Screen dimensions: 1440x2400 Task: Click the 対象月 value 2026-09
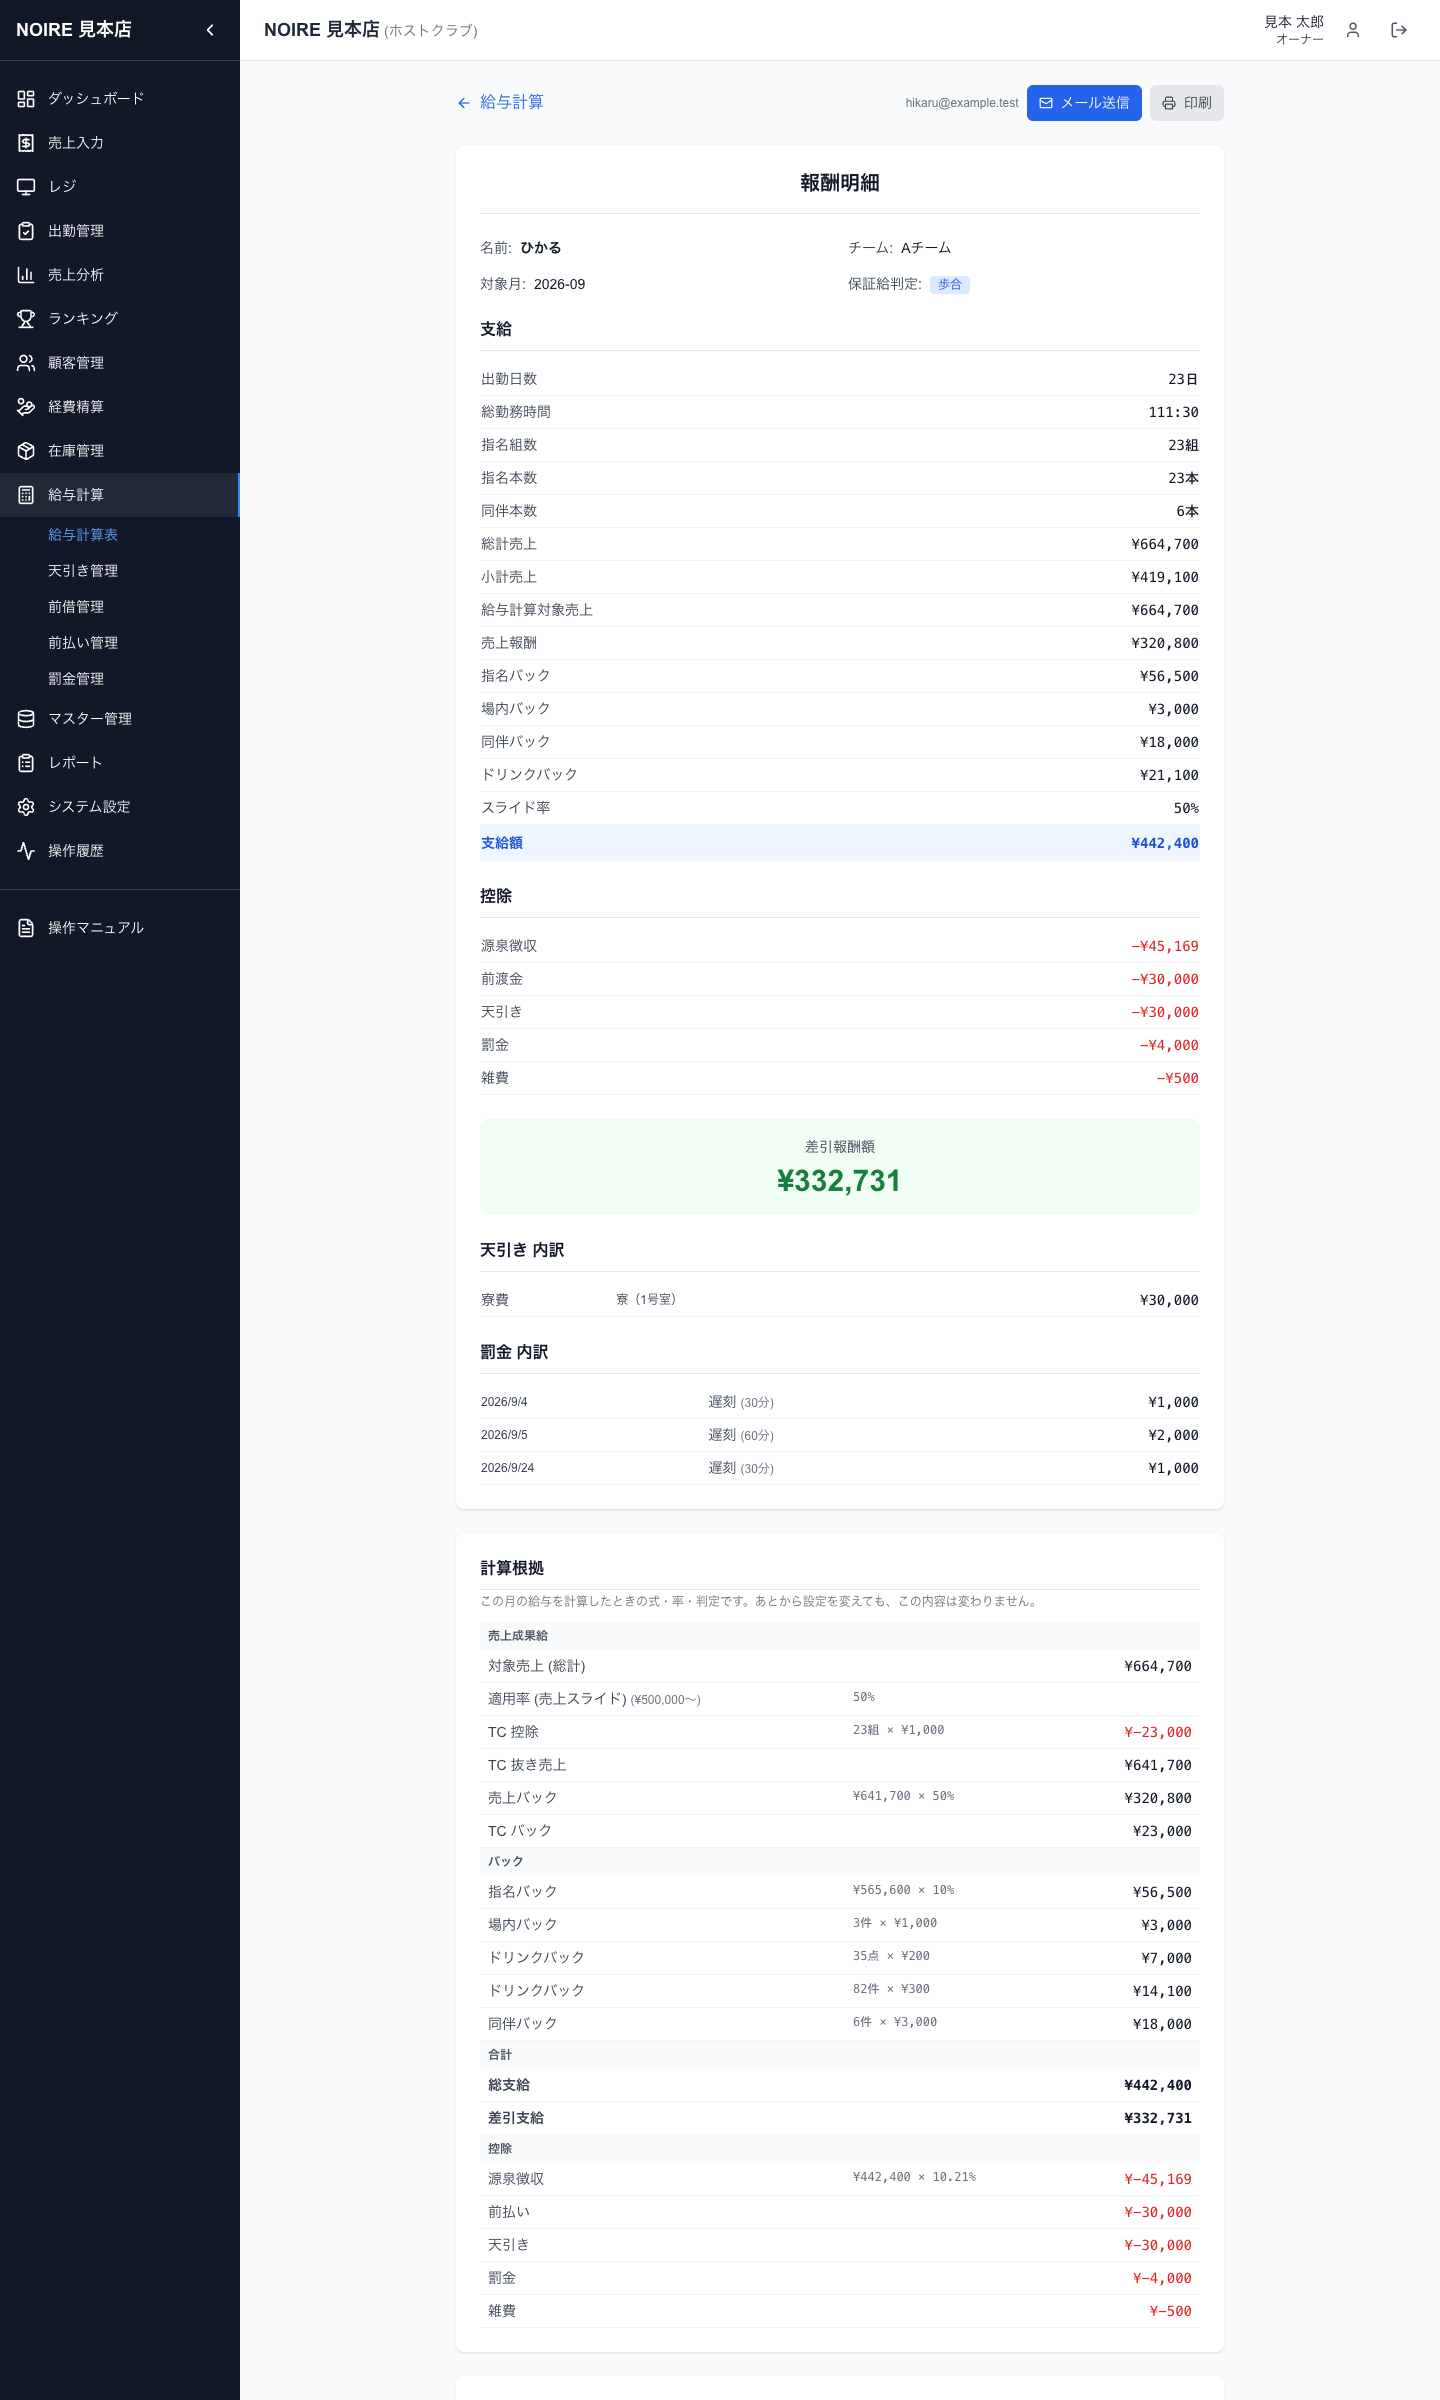pos(560,284)
